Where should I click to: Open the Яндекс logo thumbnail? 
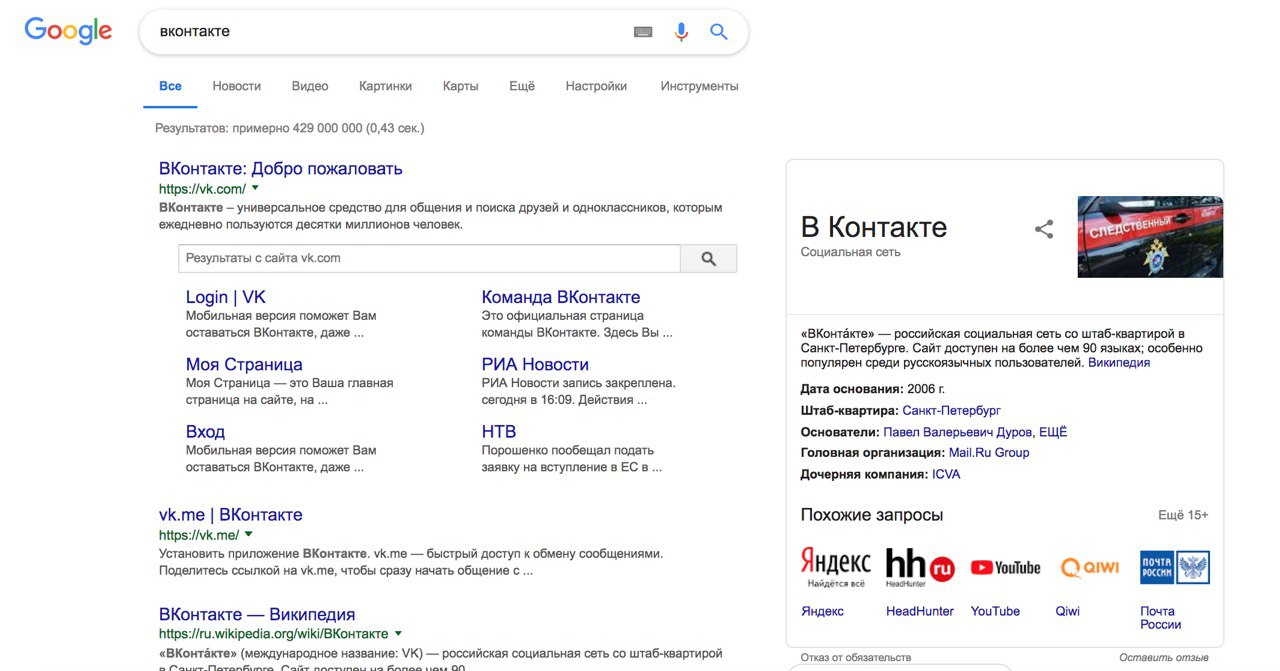click(836, 567)
